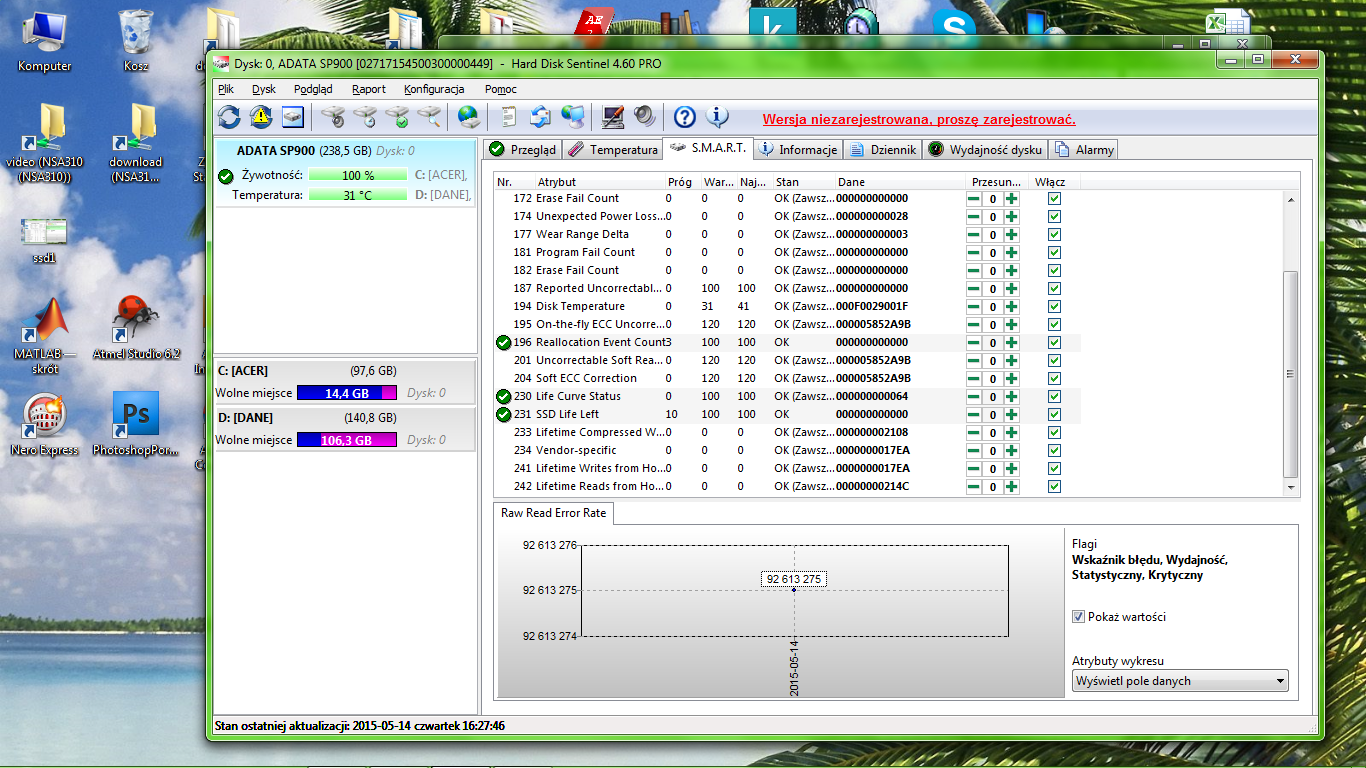Viewport: 1366px width, 768px height.
Task: Switch to the Alarmy tab
Action: pyautogui.click(x=1084, y=149)
